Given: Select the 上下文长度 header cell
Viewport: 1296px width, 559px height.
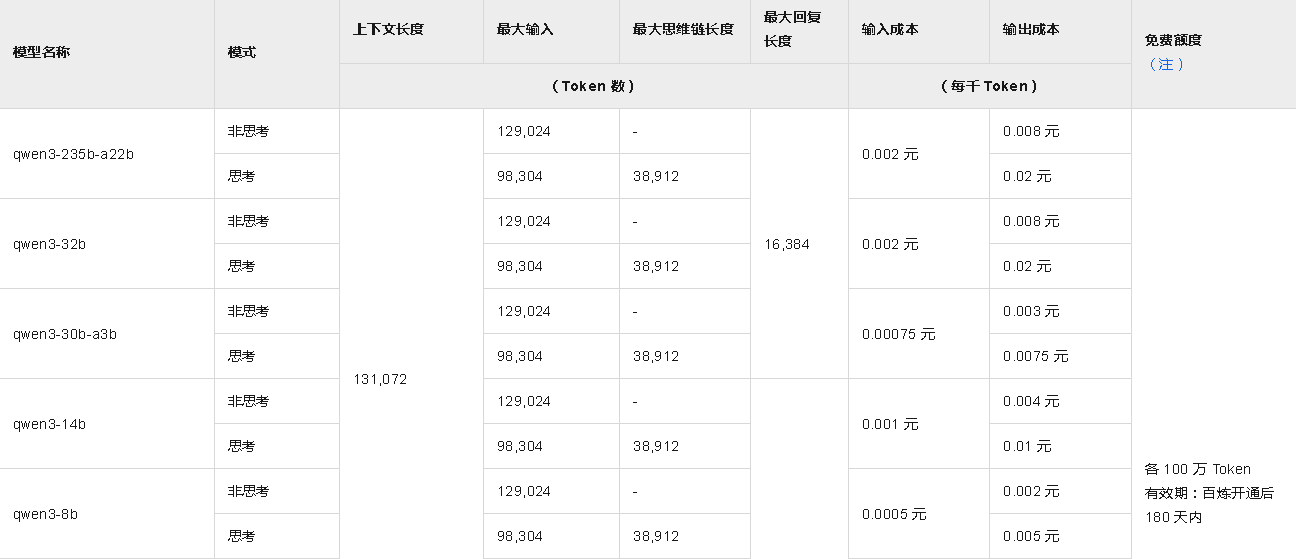Looking at the screenshot, I should 388,30.
